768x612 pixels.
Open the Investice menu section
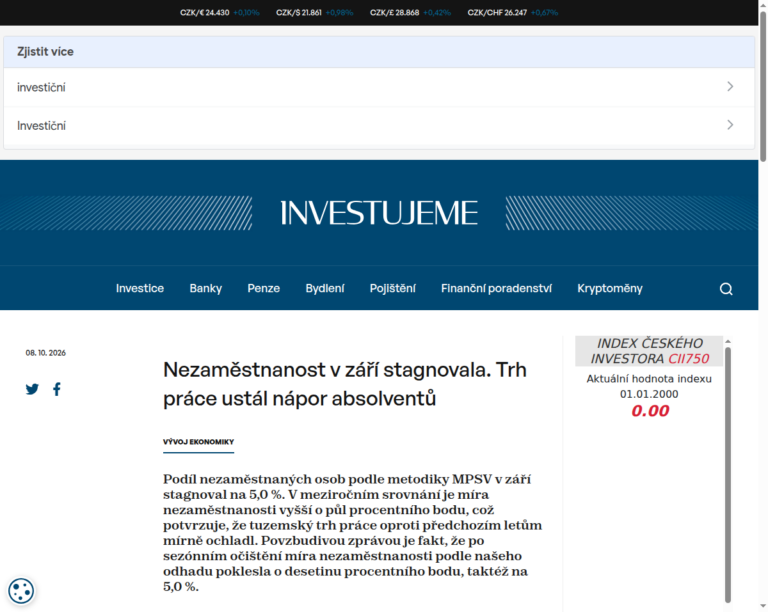[140, 288]
